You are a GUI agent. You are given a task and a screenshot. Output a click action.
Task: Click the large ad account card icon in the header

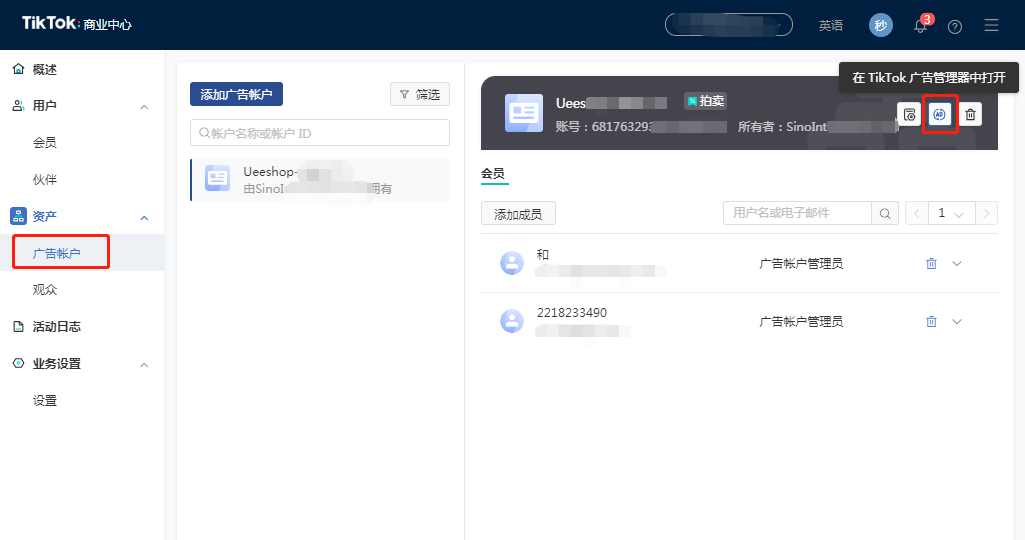pyautogui.click(x=524, y=113)
